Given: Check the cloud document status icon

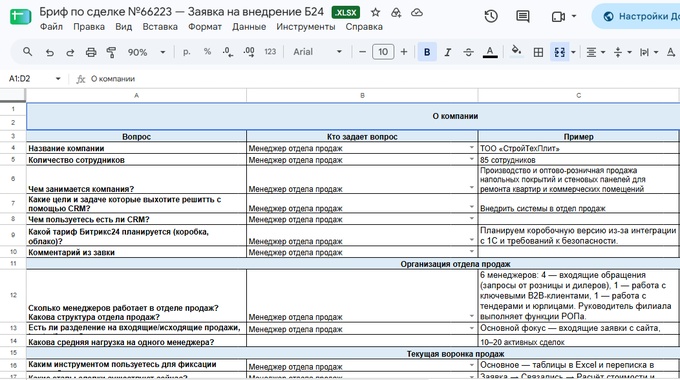Looking at the screenshot, I should (417, 13).
